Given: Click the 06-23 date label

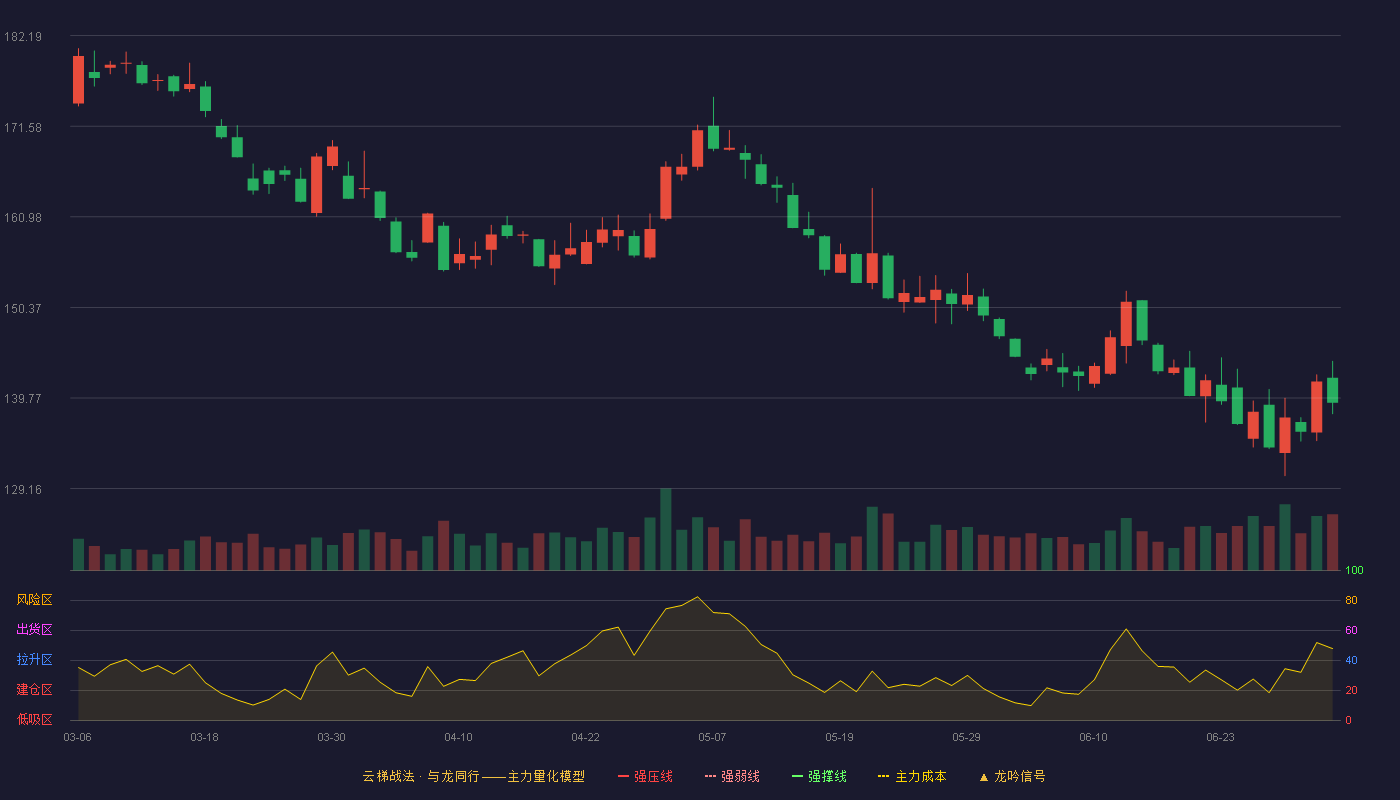Looking at the screenshot, I should [1220, 737].
